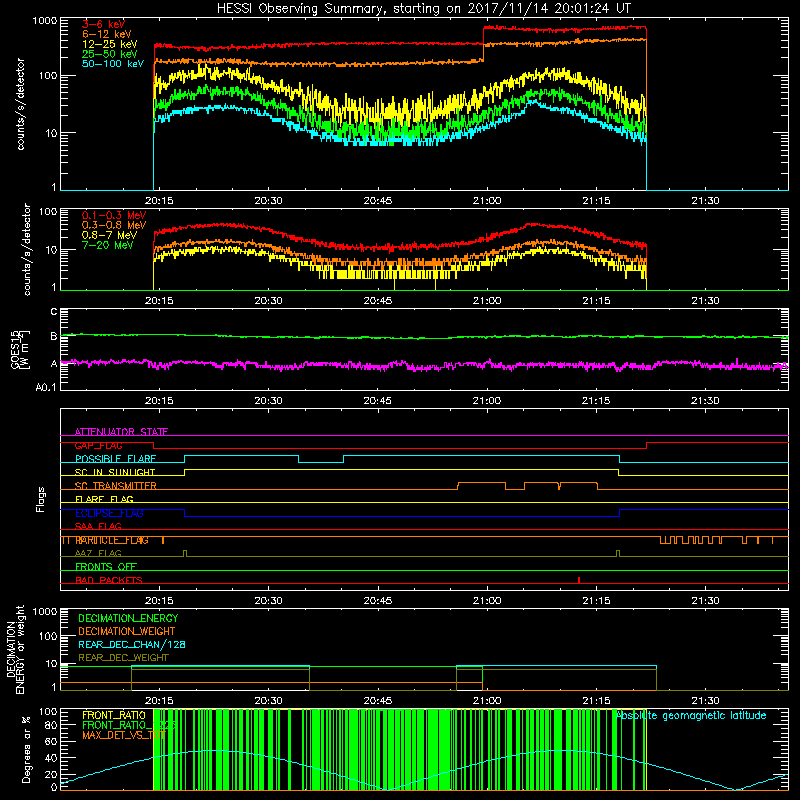Select the orange 0.3-0.8 MeV legend label
Screen dimensions: 800x800
click(x=114, y=225)
